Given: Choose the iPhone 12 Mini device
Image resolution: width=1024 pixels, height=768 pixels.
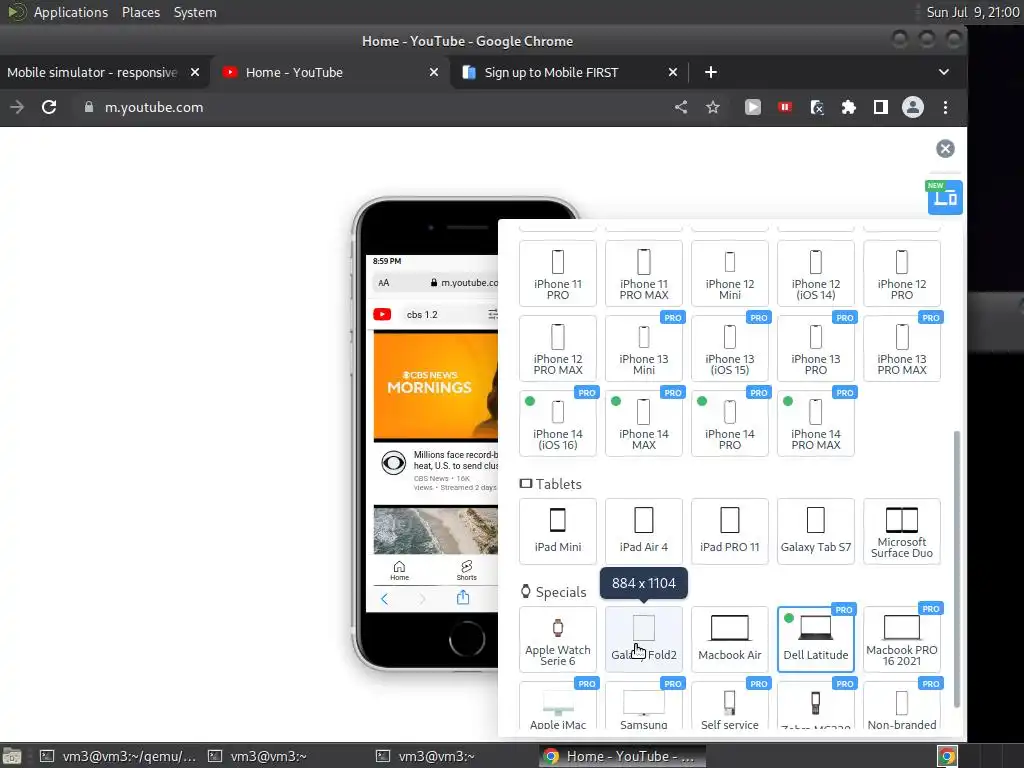Looking at the screenshot, I should (x=729, y=274).
